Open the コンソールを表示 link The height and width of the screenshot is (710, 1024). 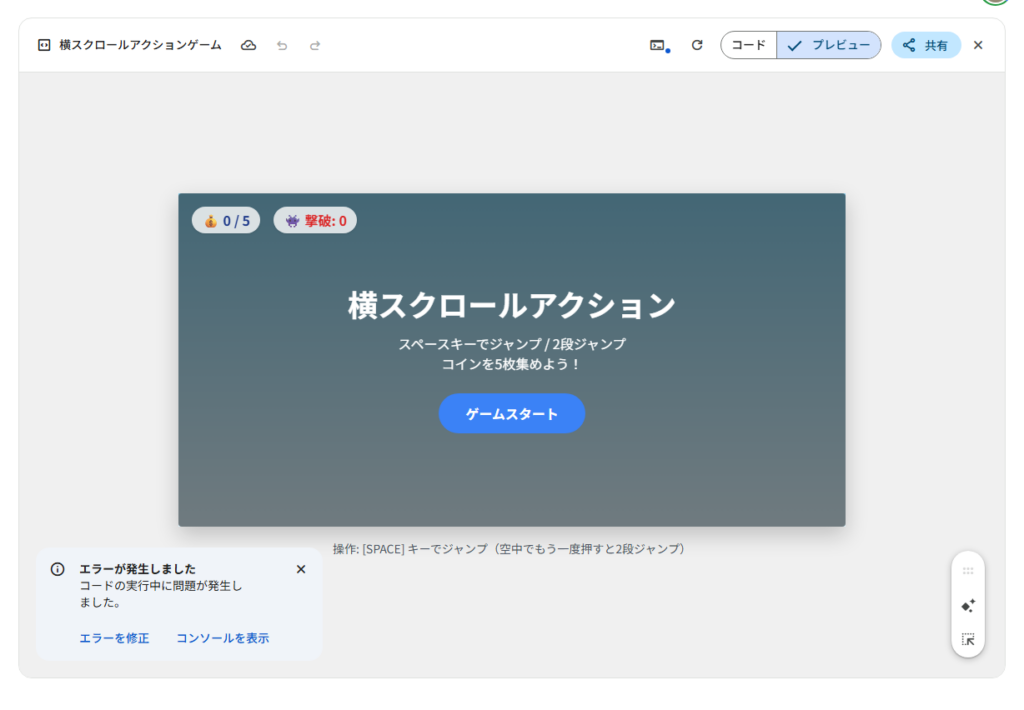tap(222, 638)
